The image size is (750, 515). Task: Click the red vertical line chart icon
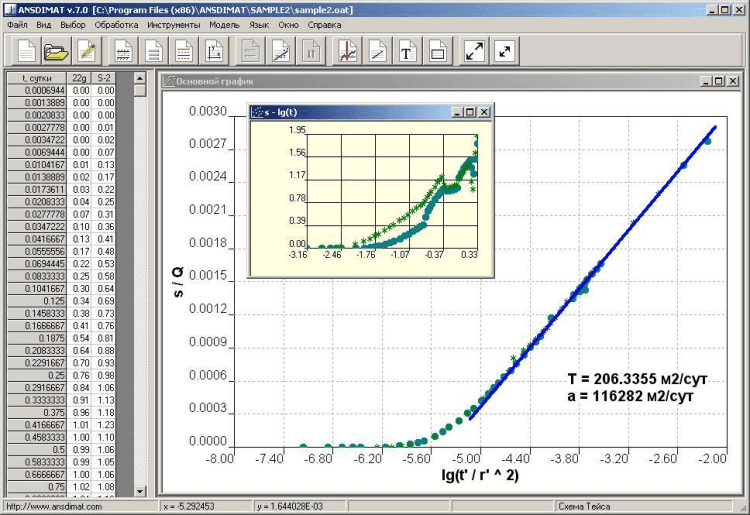(x=348, y=51)
